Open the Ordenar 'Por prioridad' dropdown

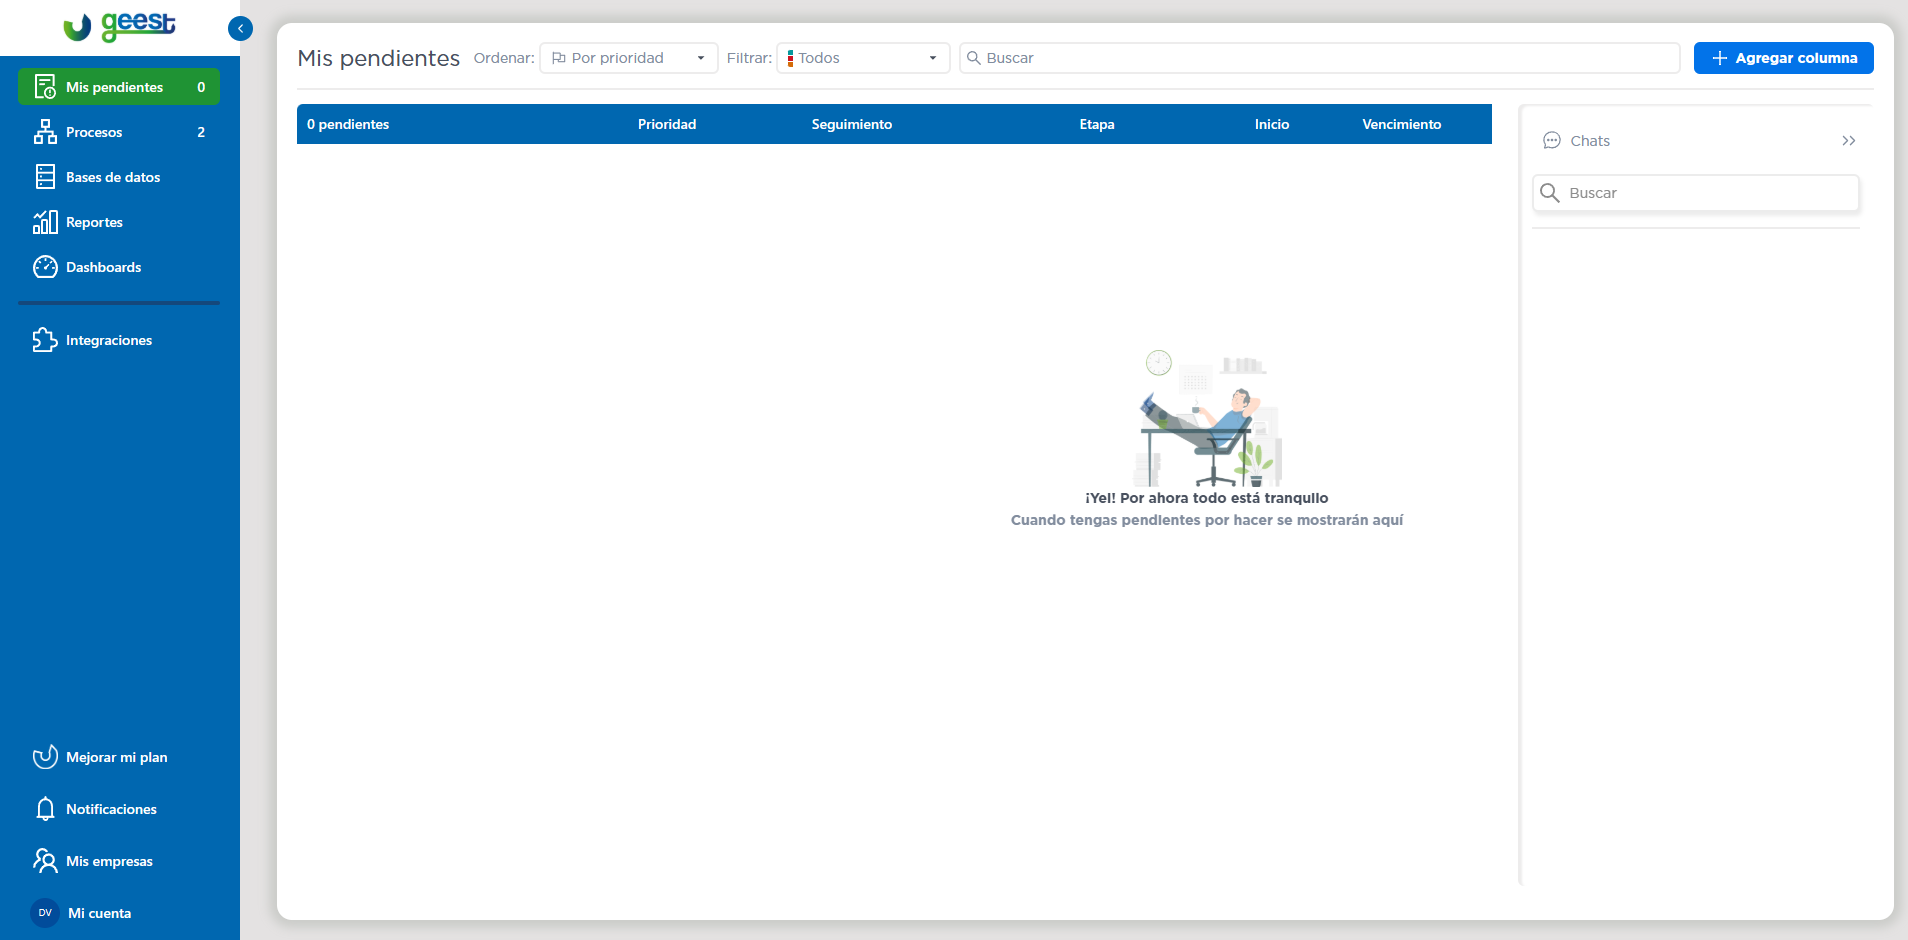(x=628, y=58)
